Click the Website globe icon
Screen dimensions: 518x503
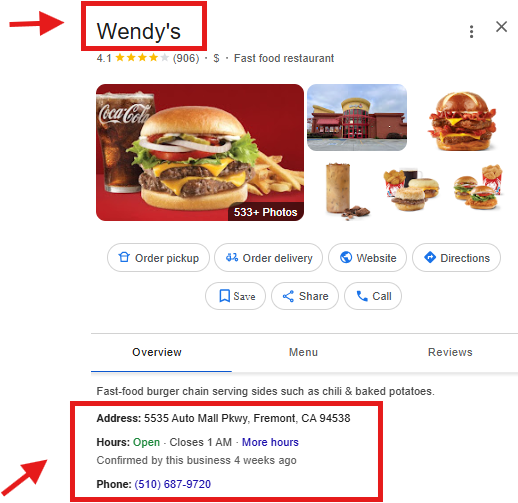click(x=346, y=257)
